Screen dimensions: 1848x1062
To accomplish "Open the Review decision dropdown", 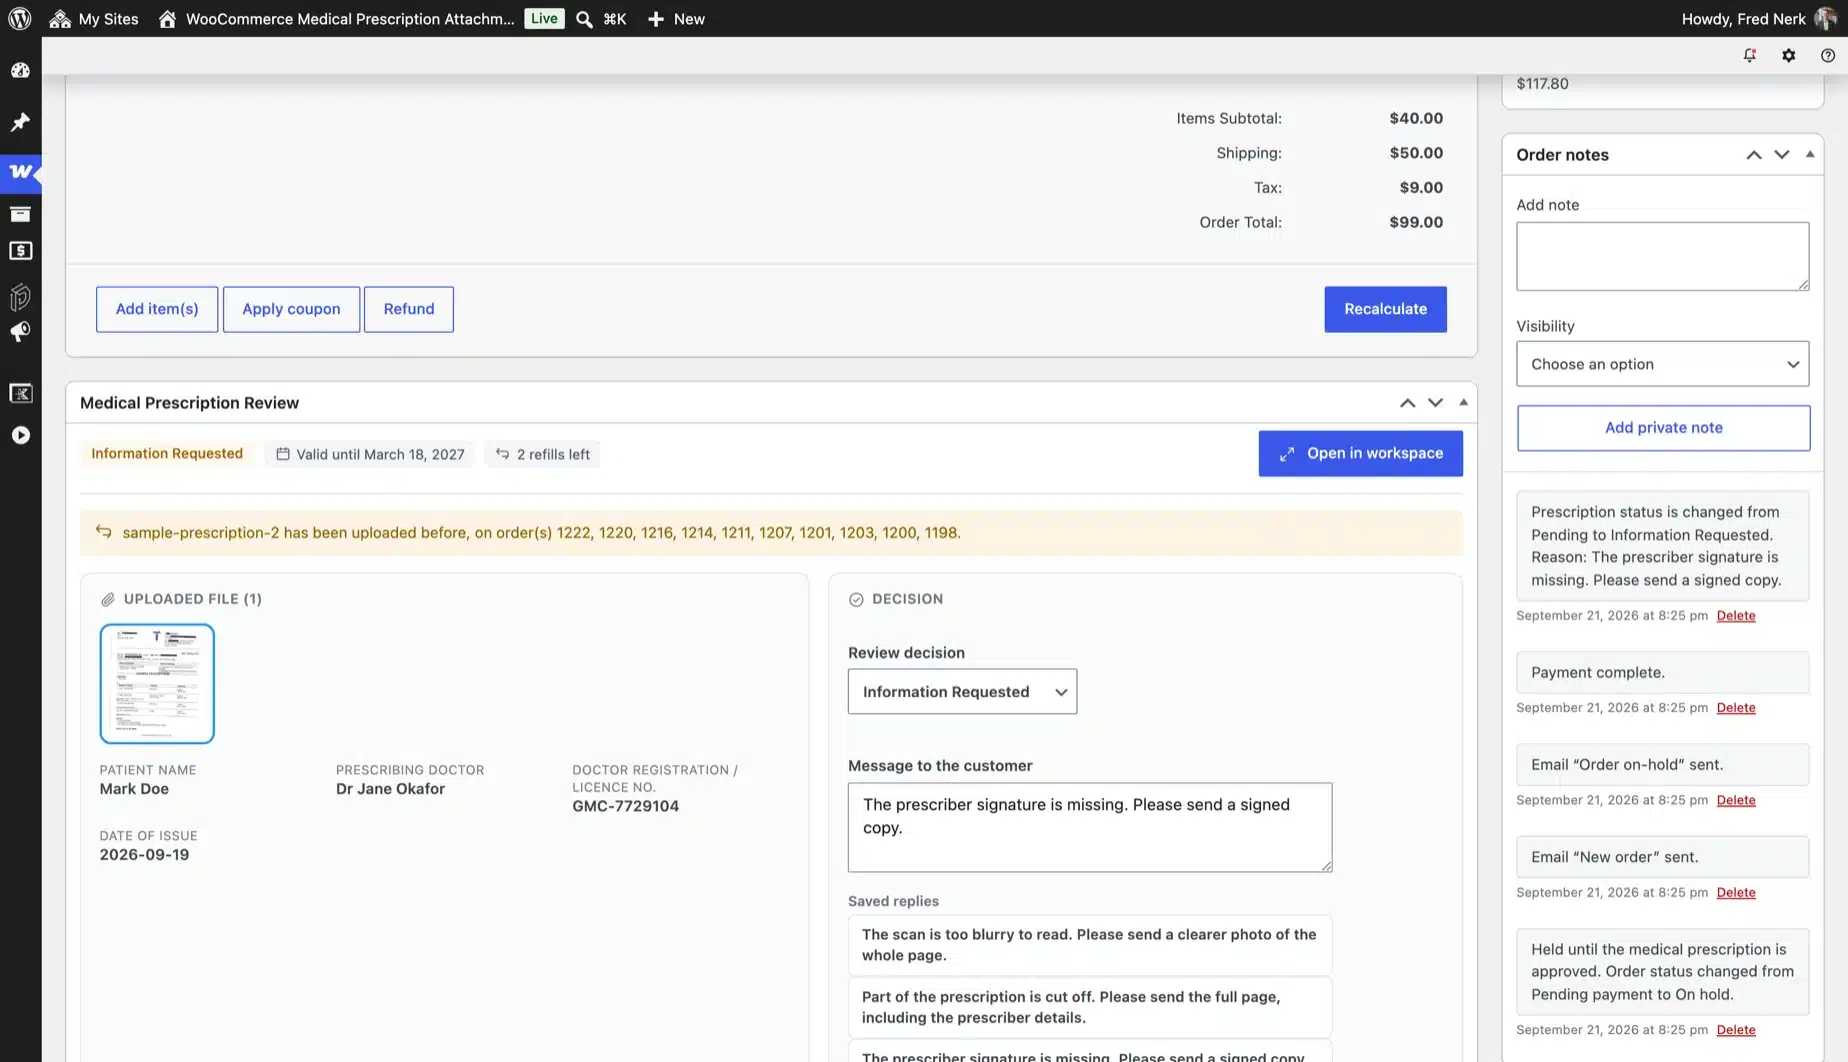I will click(962, 691).
